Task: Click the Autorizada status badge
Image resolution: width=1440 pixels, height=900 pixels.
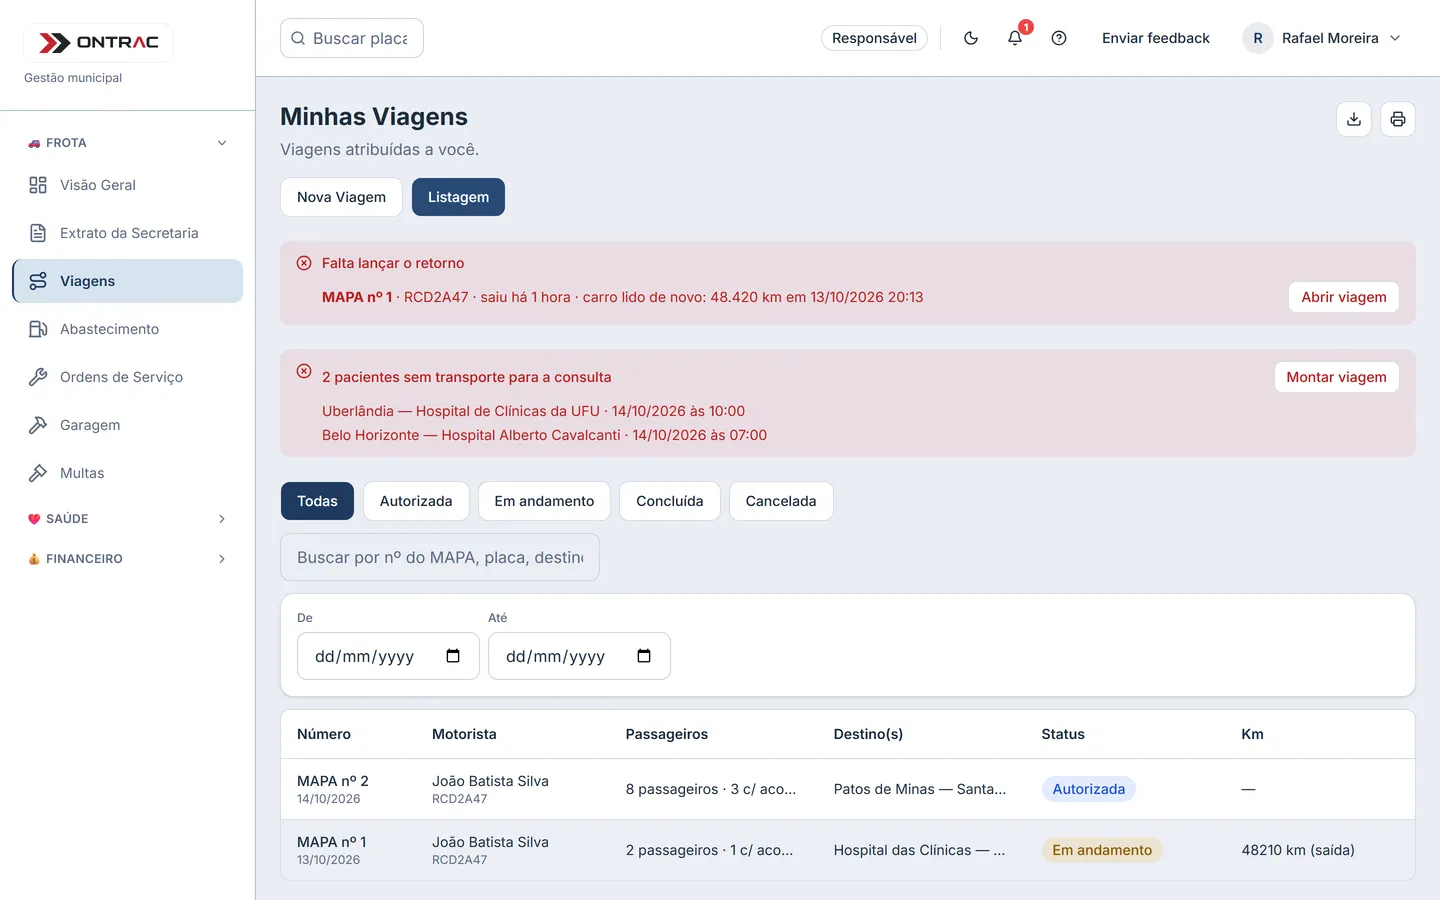Action: click(x=1088, y=789)
